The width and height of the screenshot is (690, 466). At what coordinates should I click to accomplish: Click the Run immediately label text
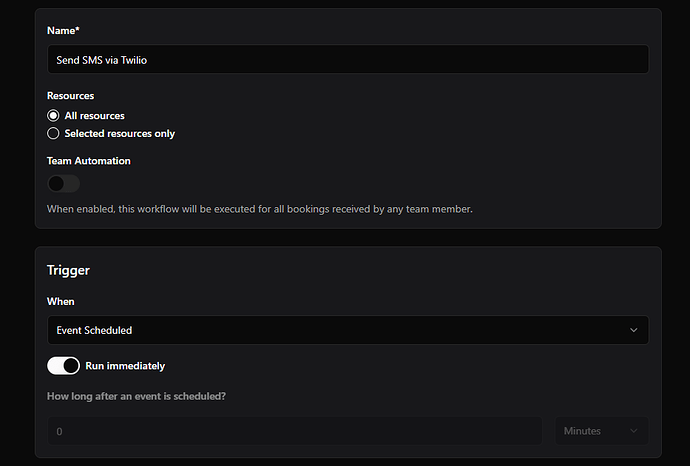pyautogui.click(x=125, y=366)
